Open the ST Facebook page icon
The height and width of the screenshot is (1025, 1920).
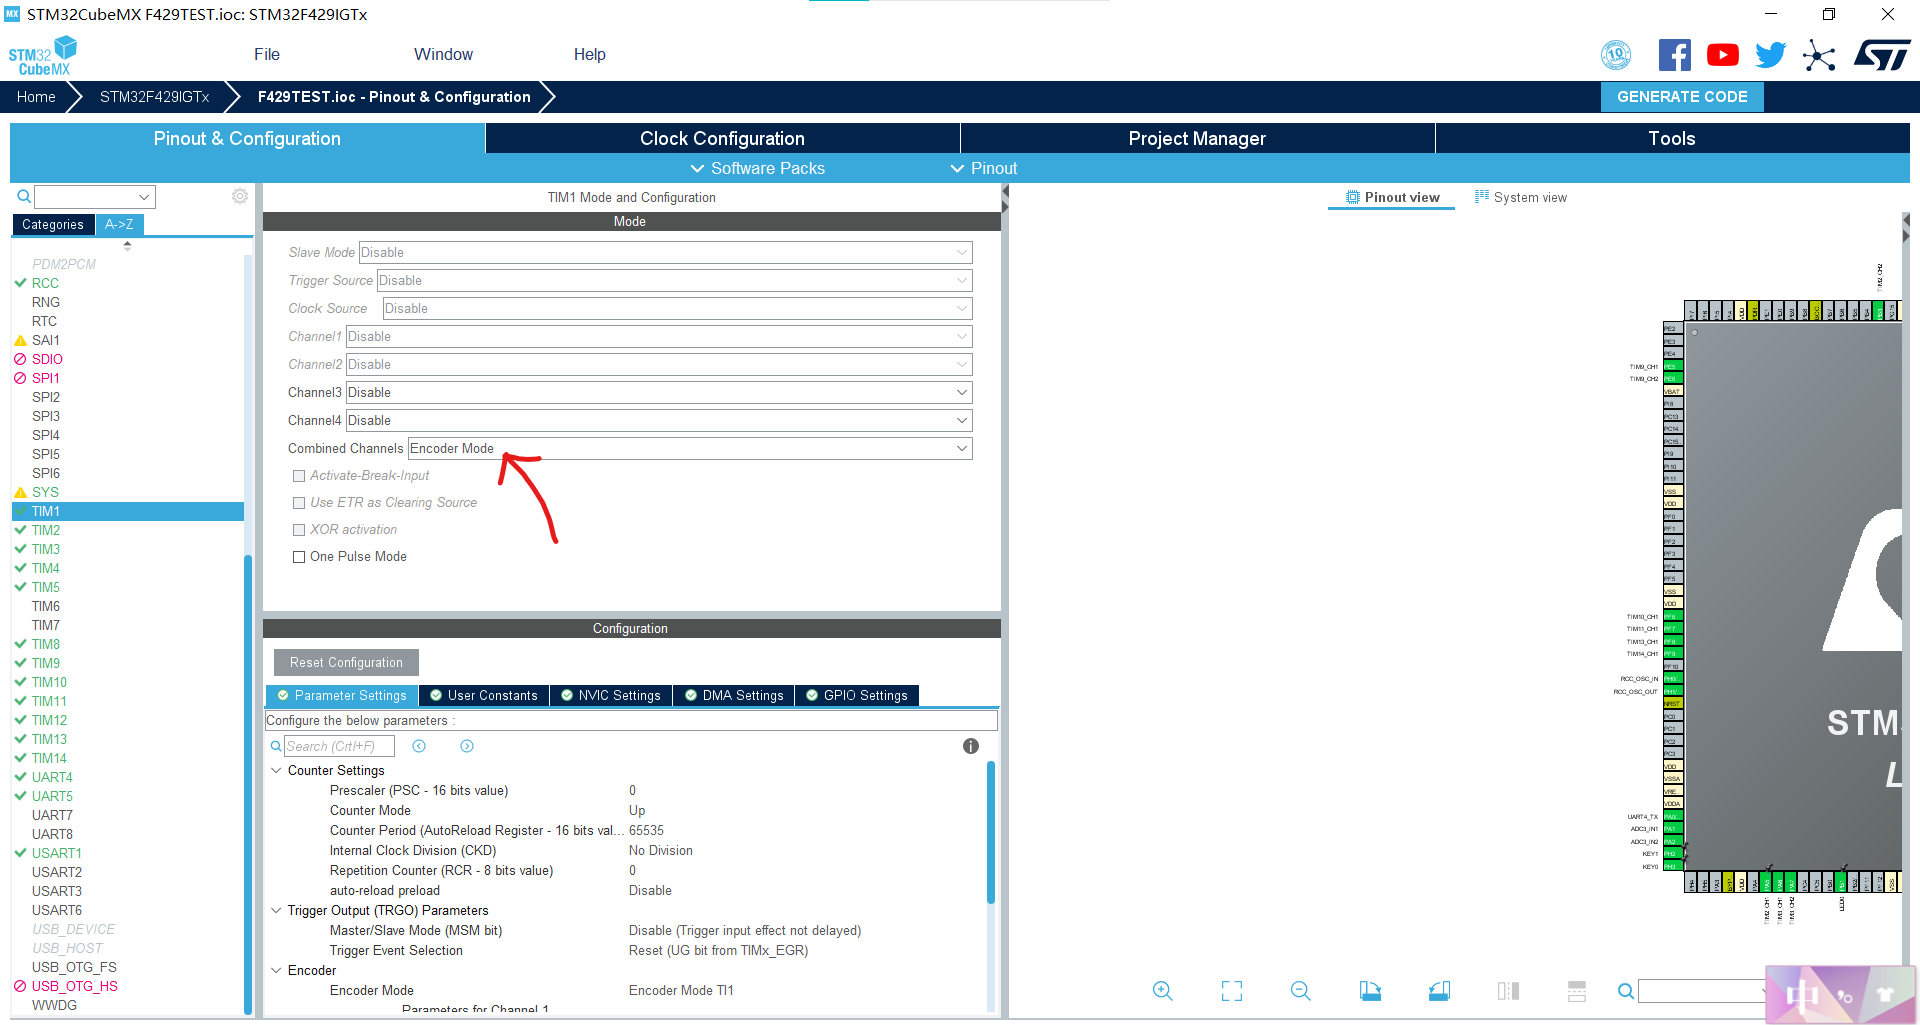(1674, 55)
